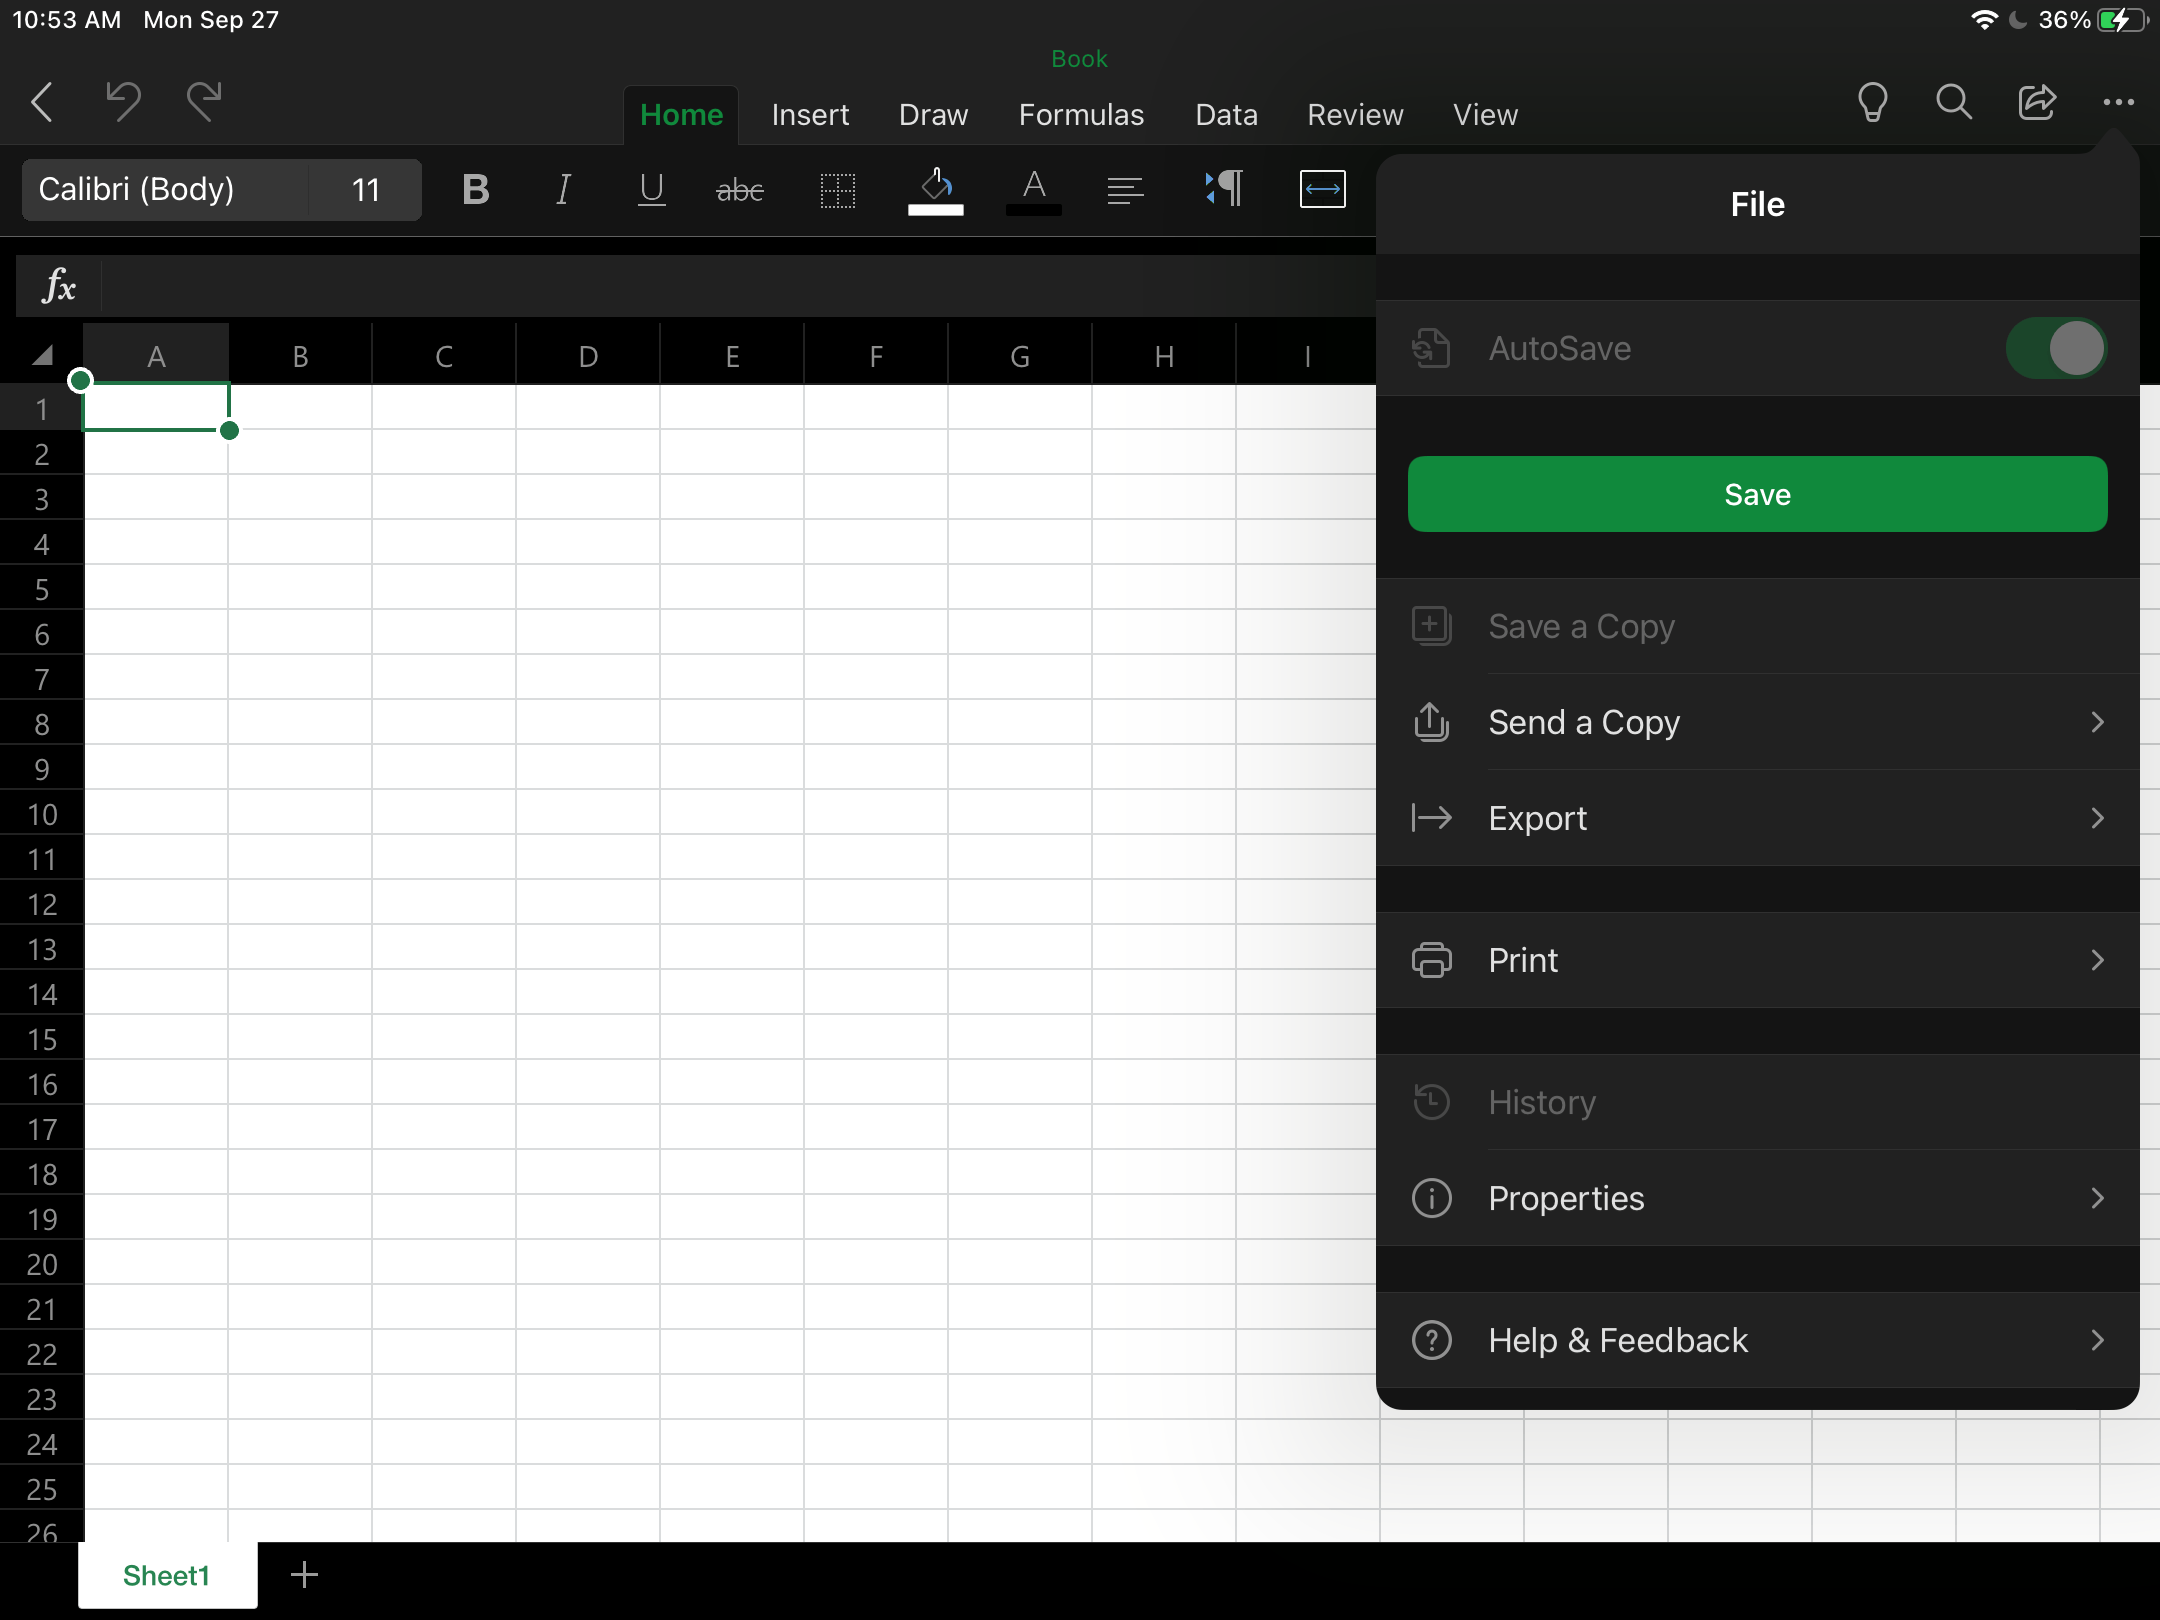Toggle Strikethrough formatting icon
The height and width of the screenshot is (1620, 2160).
740,189
